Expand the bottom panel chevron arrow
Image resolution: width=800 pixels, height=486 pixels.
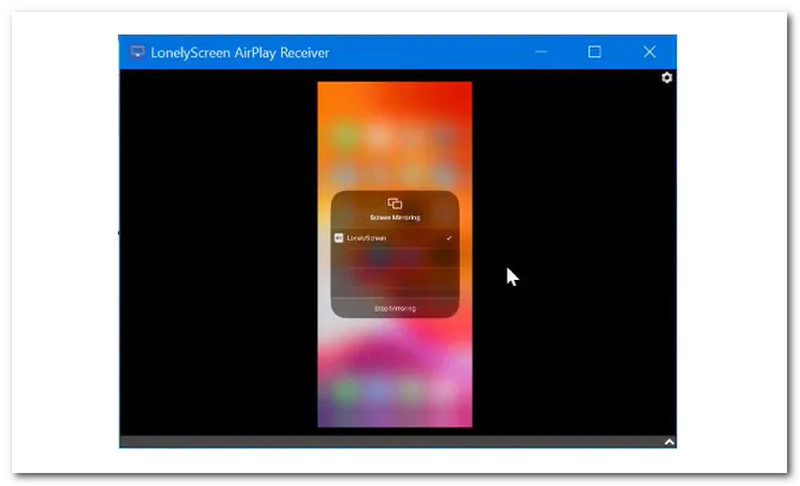click(x=669, y=442)
